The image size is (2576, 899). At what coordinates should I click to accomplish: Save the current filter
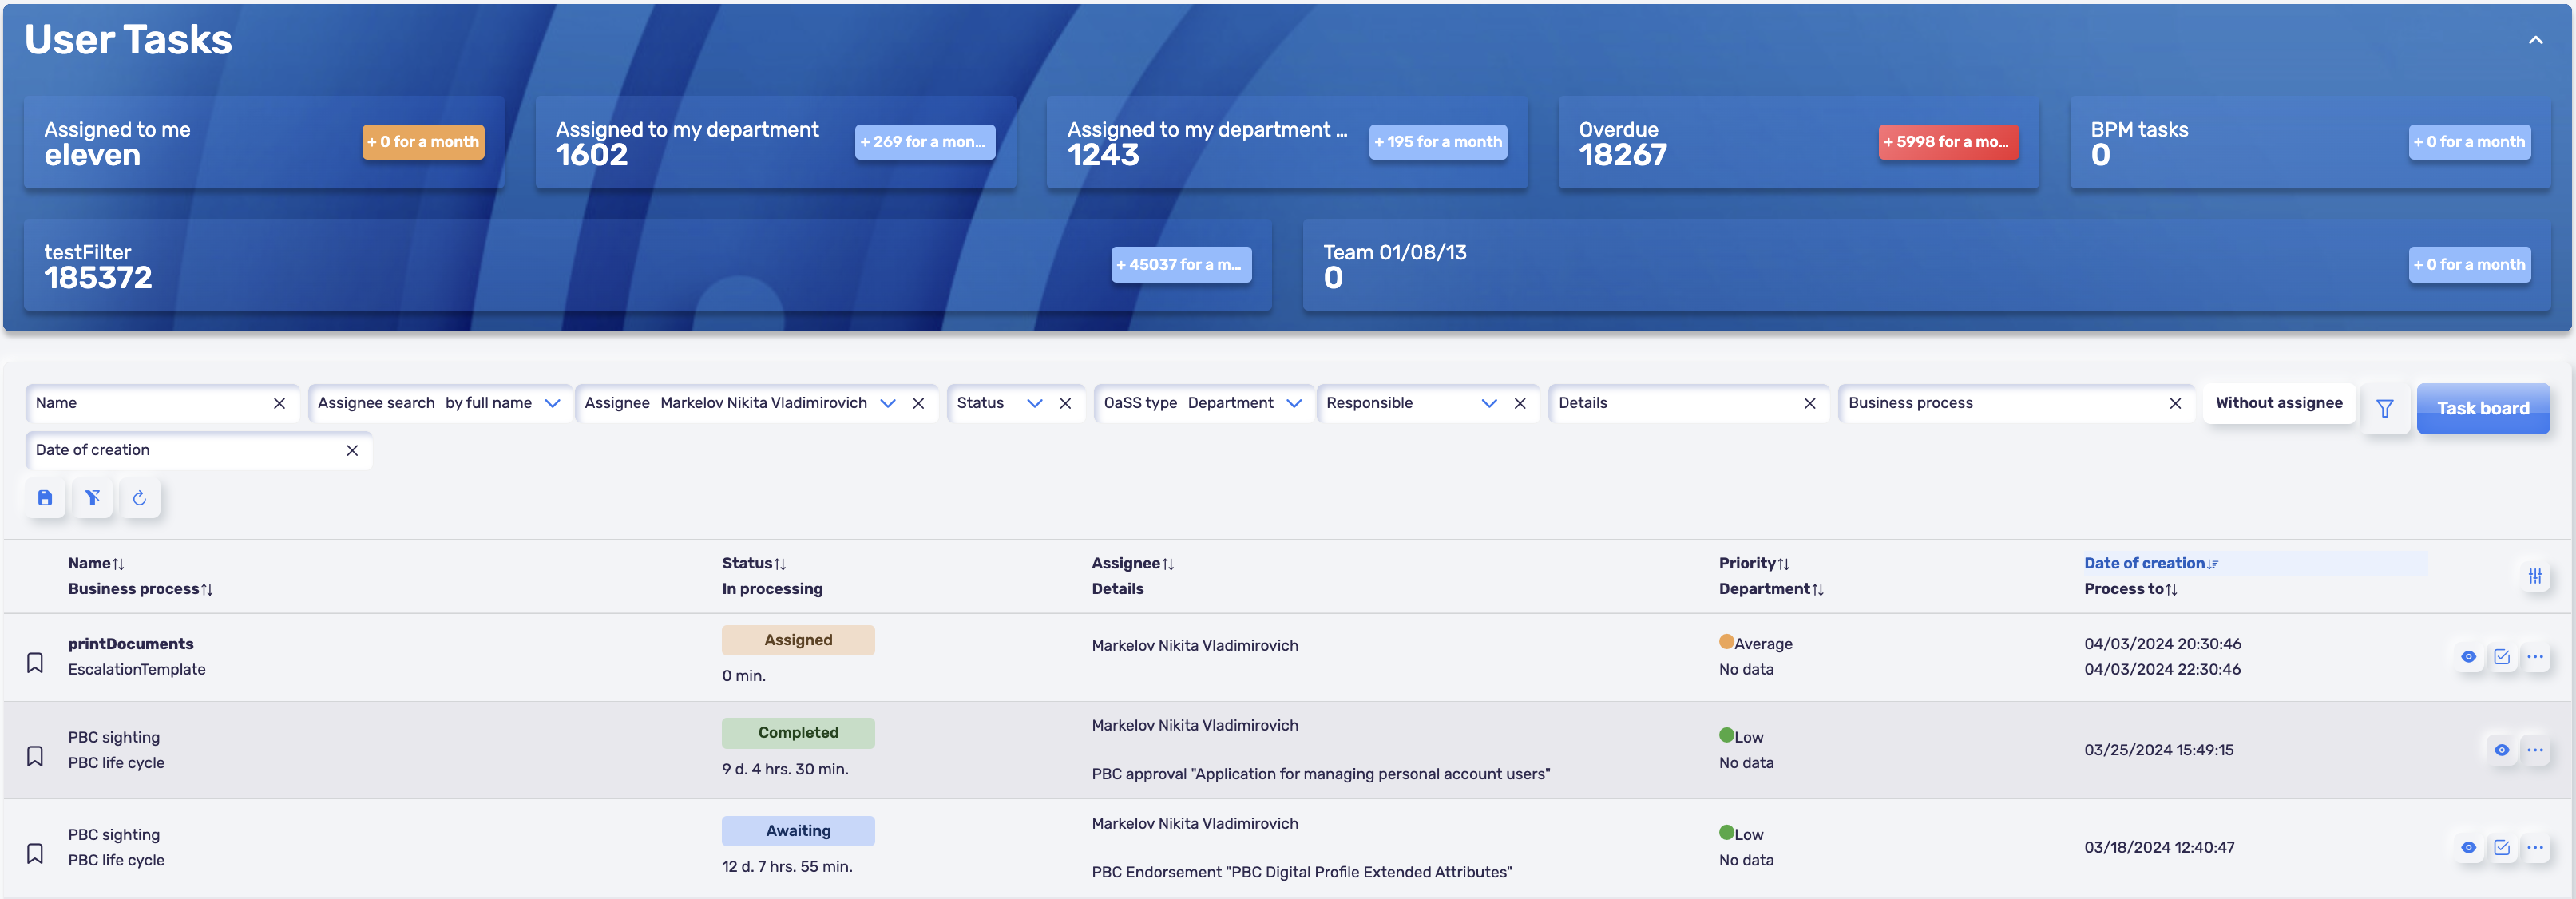45,498
